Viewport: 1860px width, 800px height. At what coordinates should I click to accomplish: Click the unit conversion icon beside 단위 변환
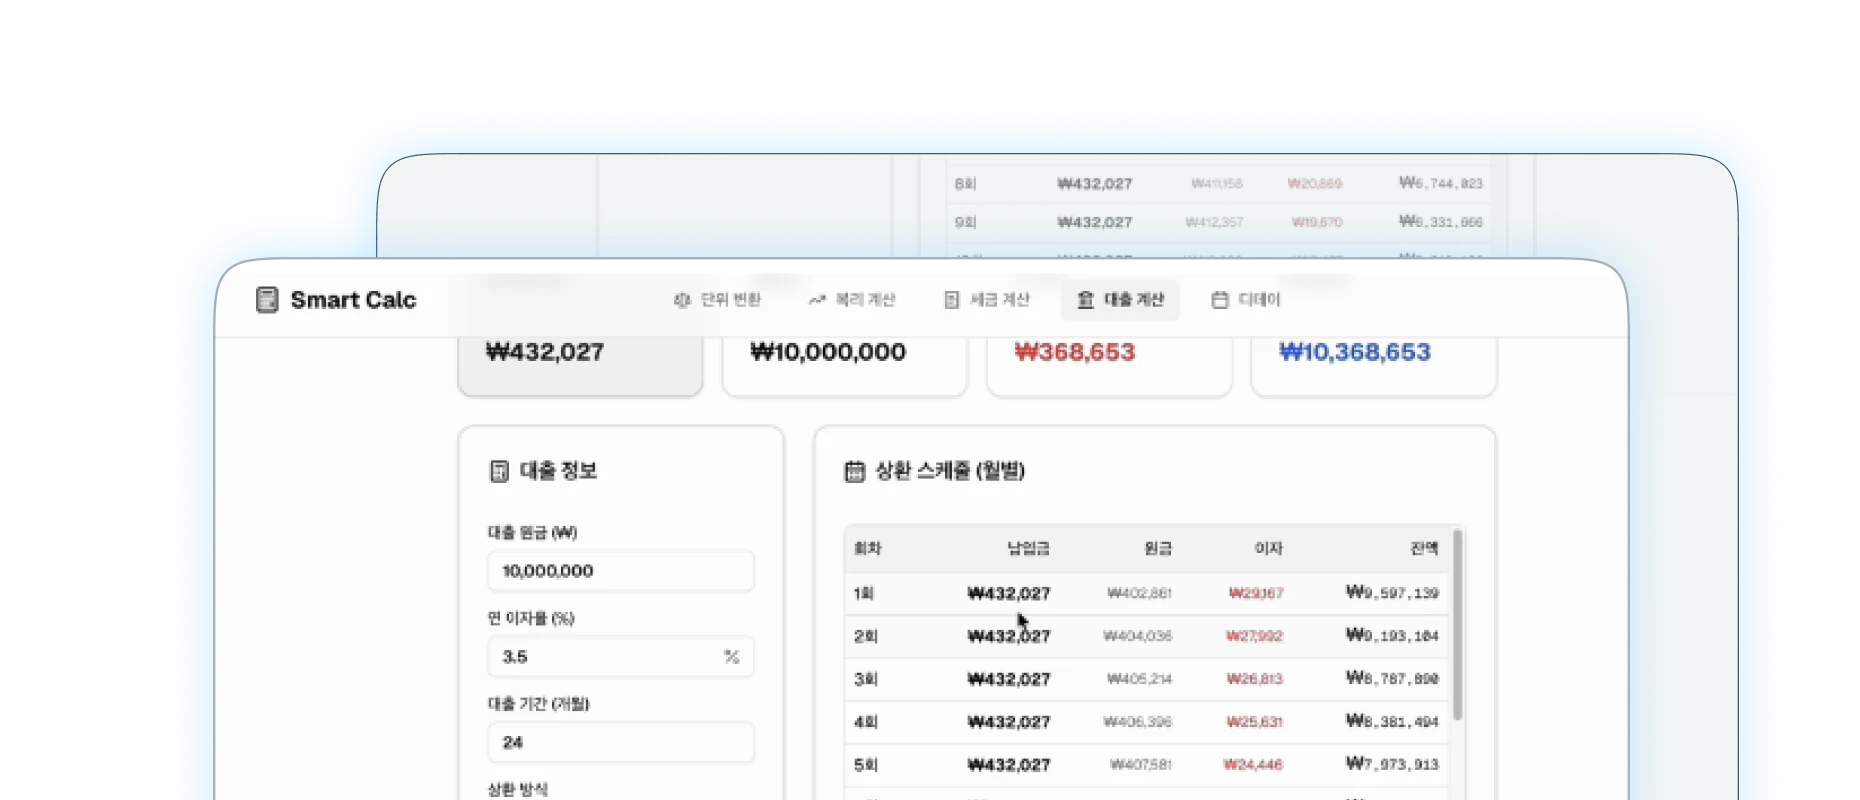point(682,300)
